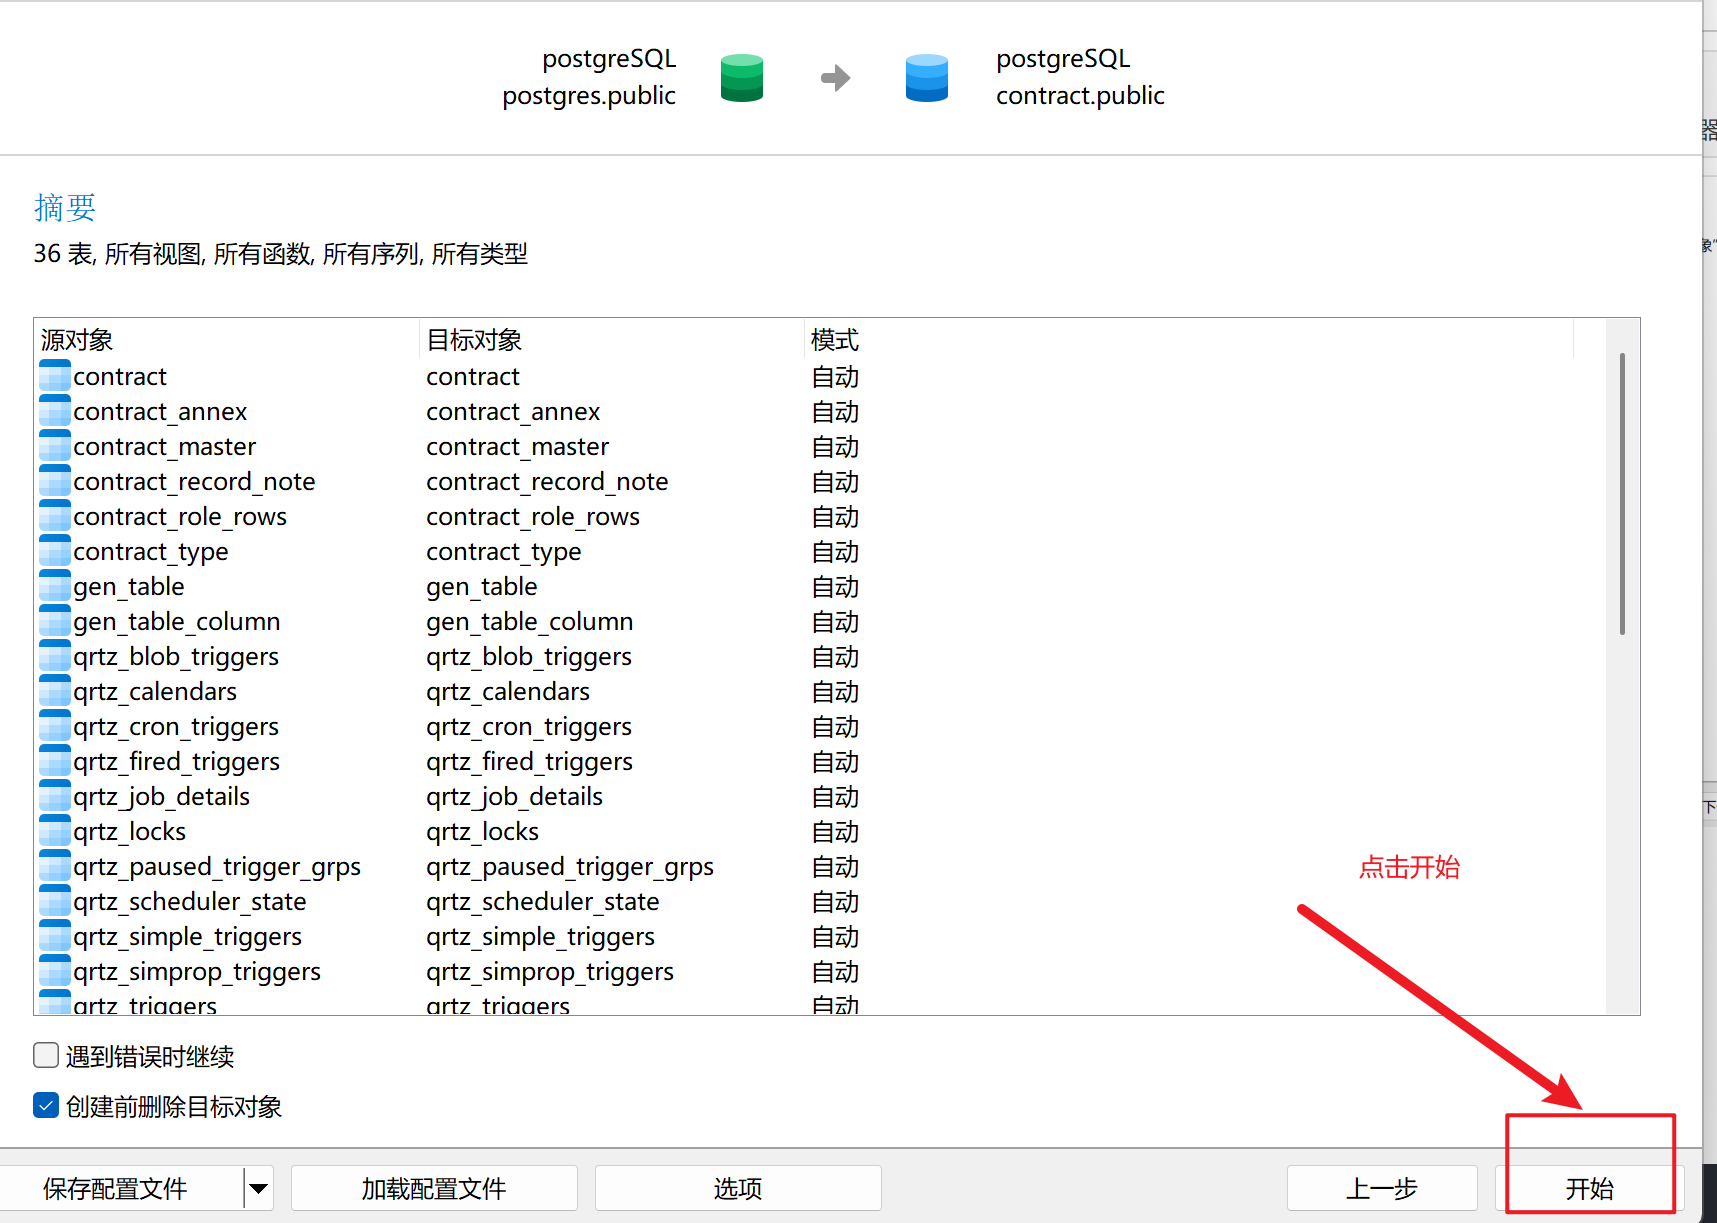Click target object gen_table
The width and height of the screenshot is (1717, 1223).
pyautogui.click(x=482, y=587)
